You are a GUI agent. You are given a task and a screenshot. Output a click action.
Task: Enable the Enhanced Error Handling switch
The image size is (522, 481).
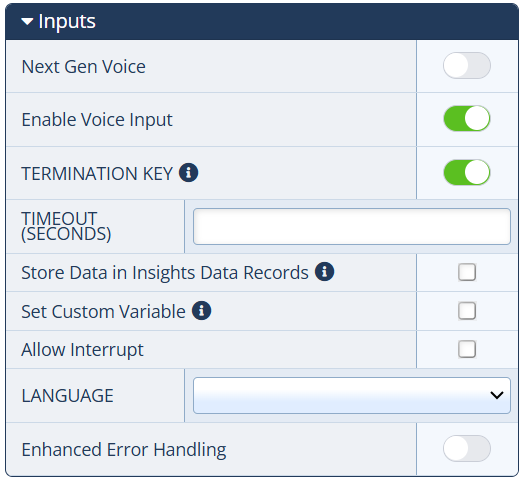466,448
